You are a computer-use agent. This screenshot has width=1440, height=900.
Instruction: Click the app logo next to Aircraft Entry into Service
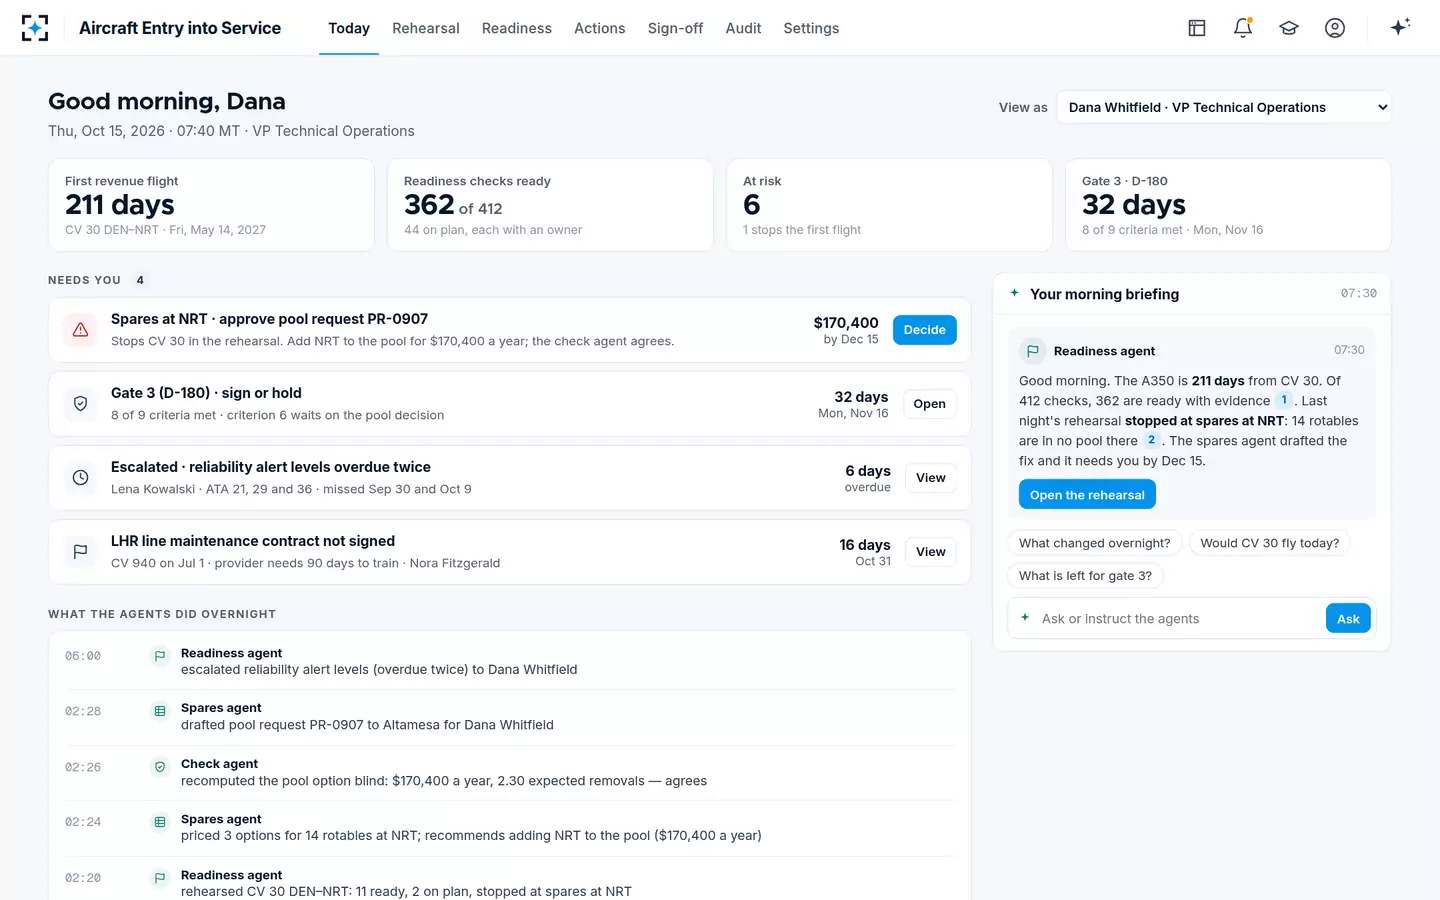[35, 28]
